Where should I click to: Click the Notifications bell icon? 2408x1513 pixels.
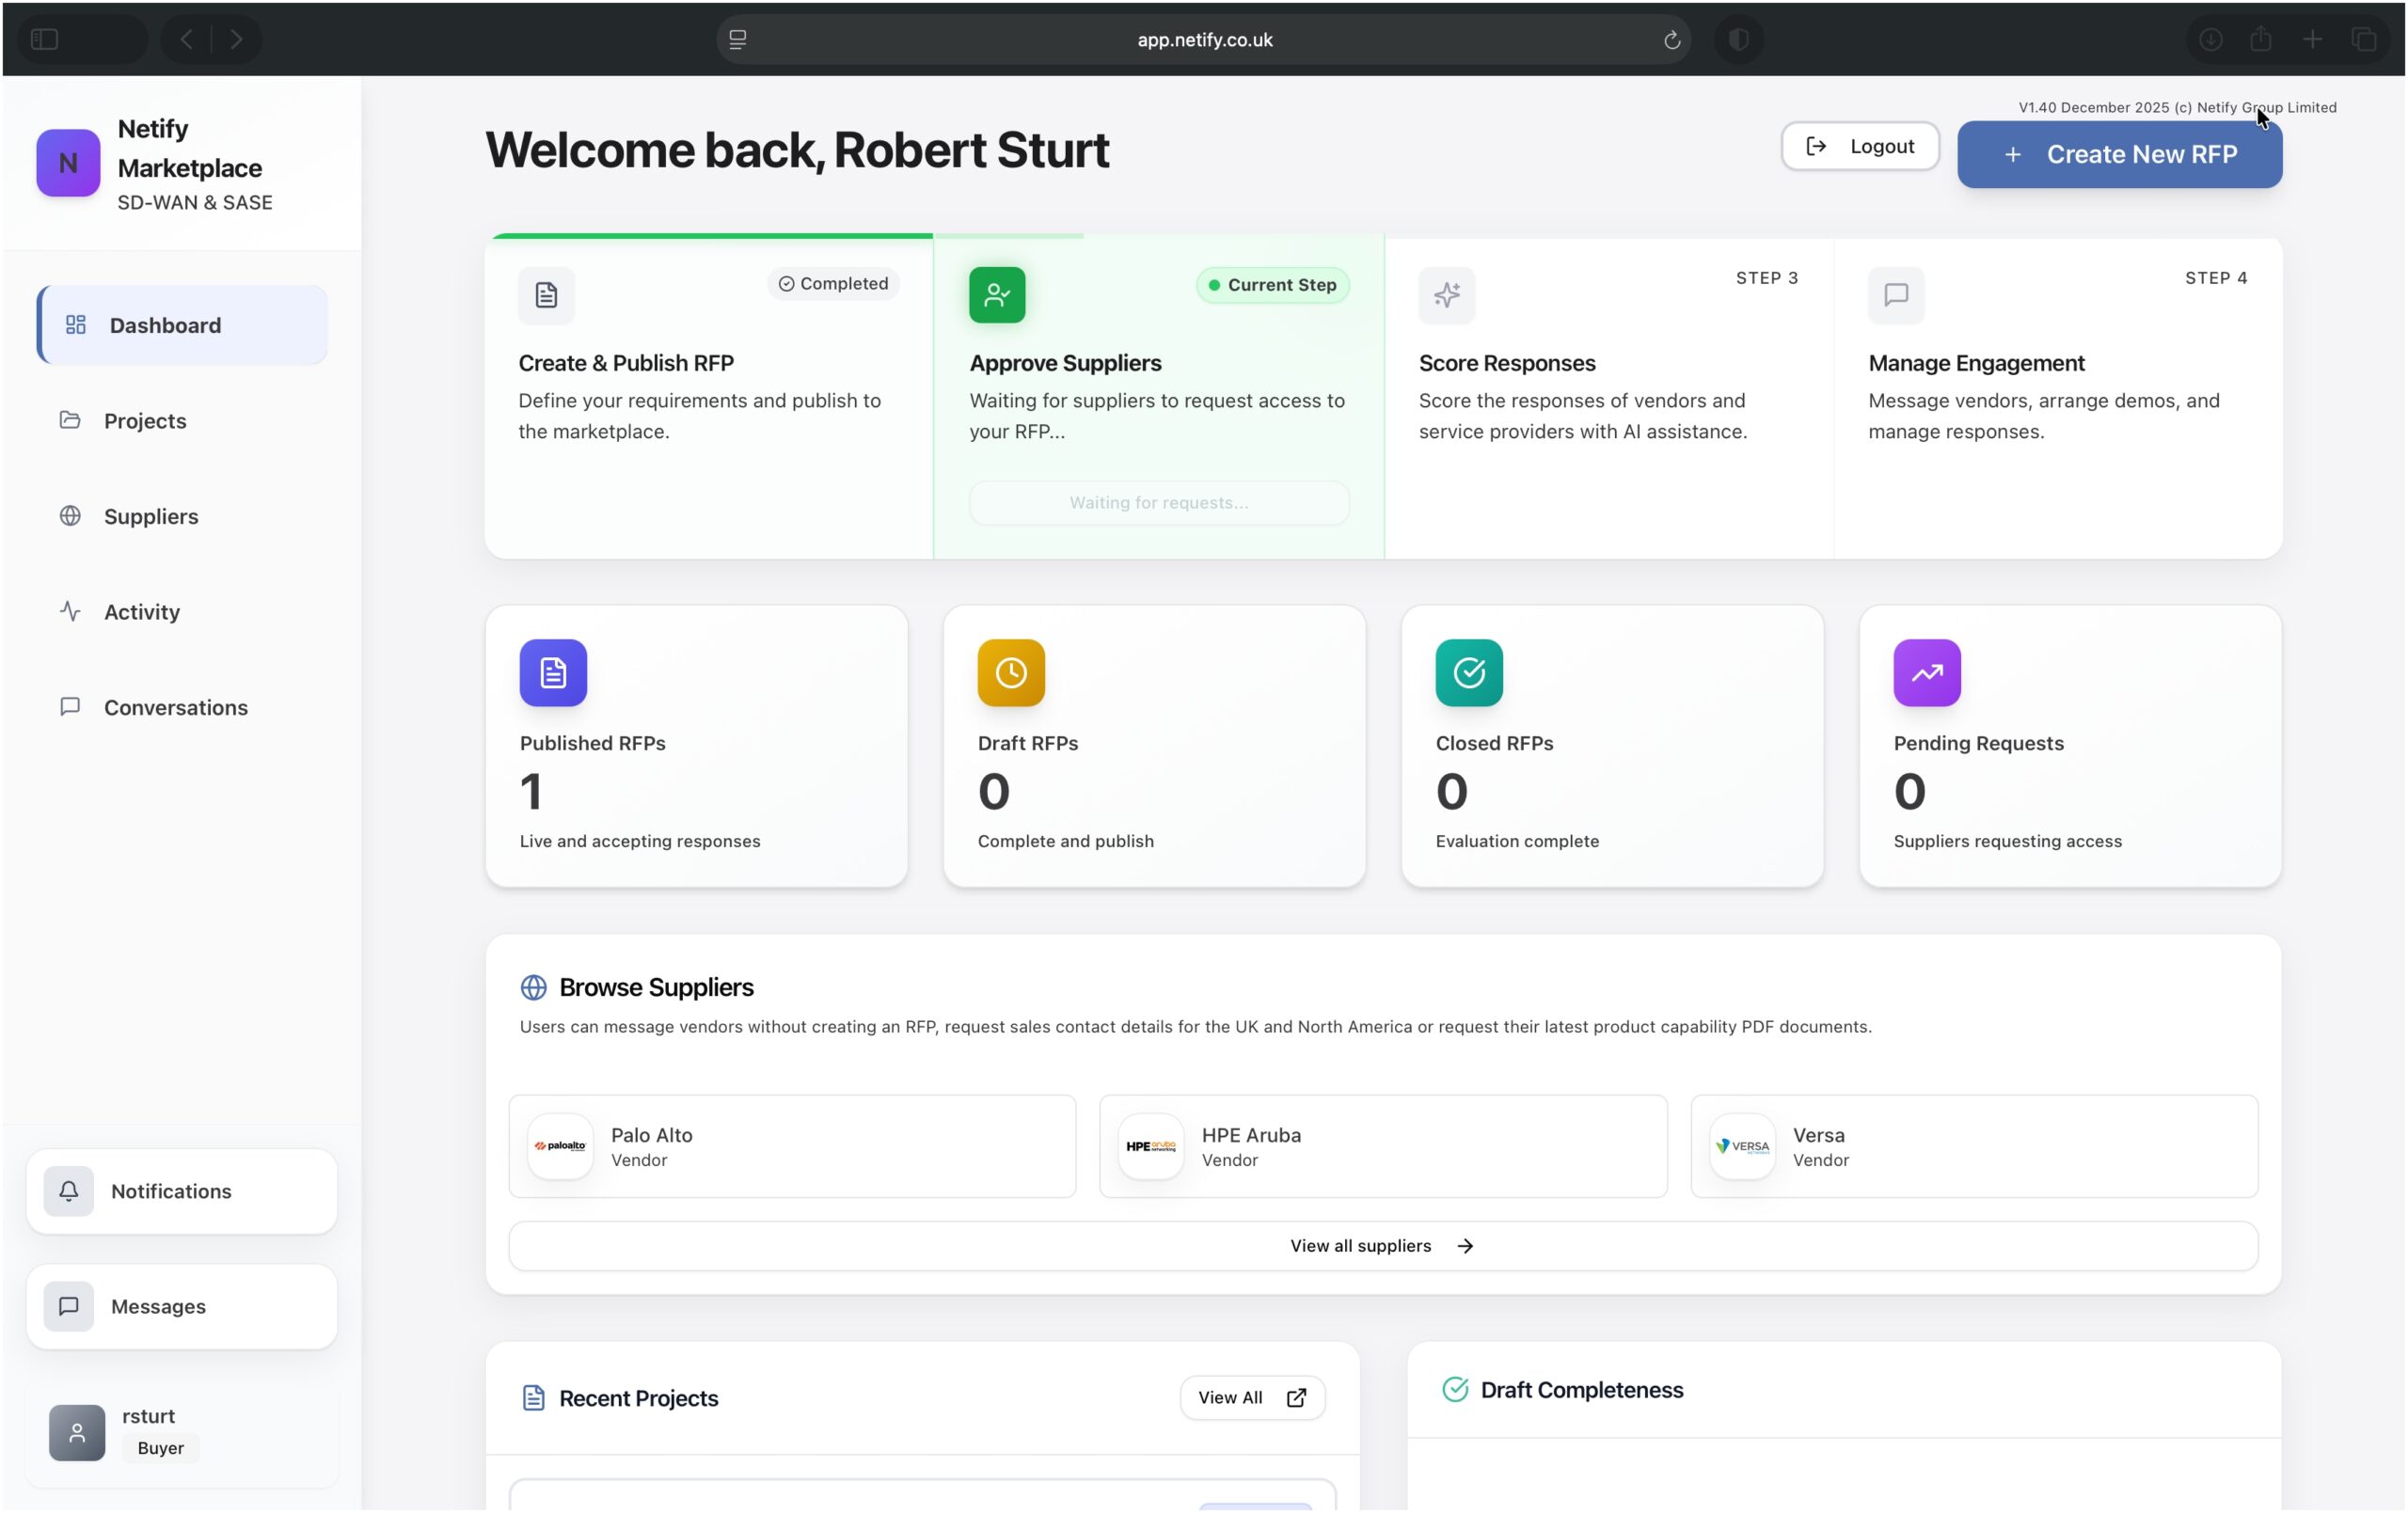68,1191
